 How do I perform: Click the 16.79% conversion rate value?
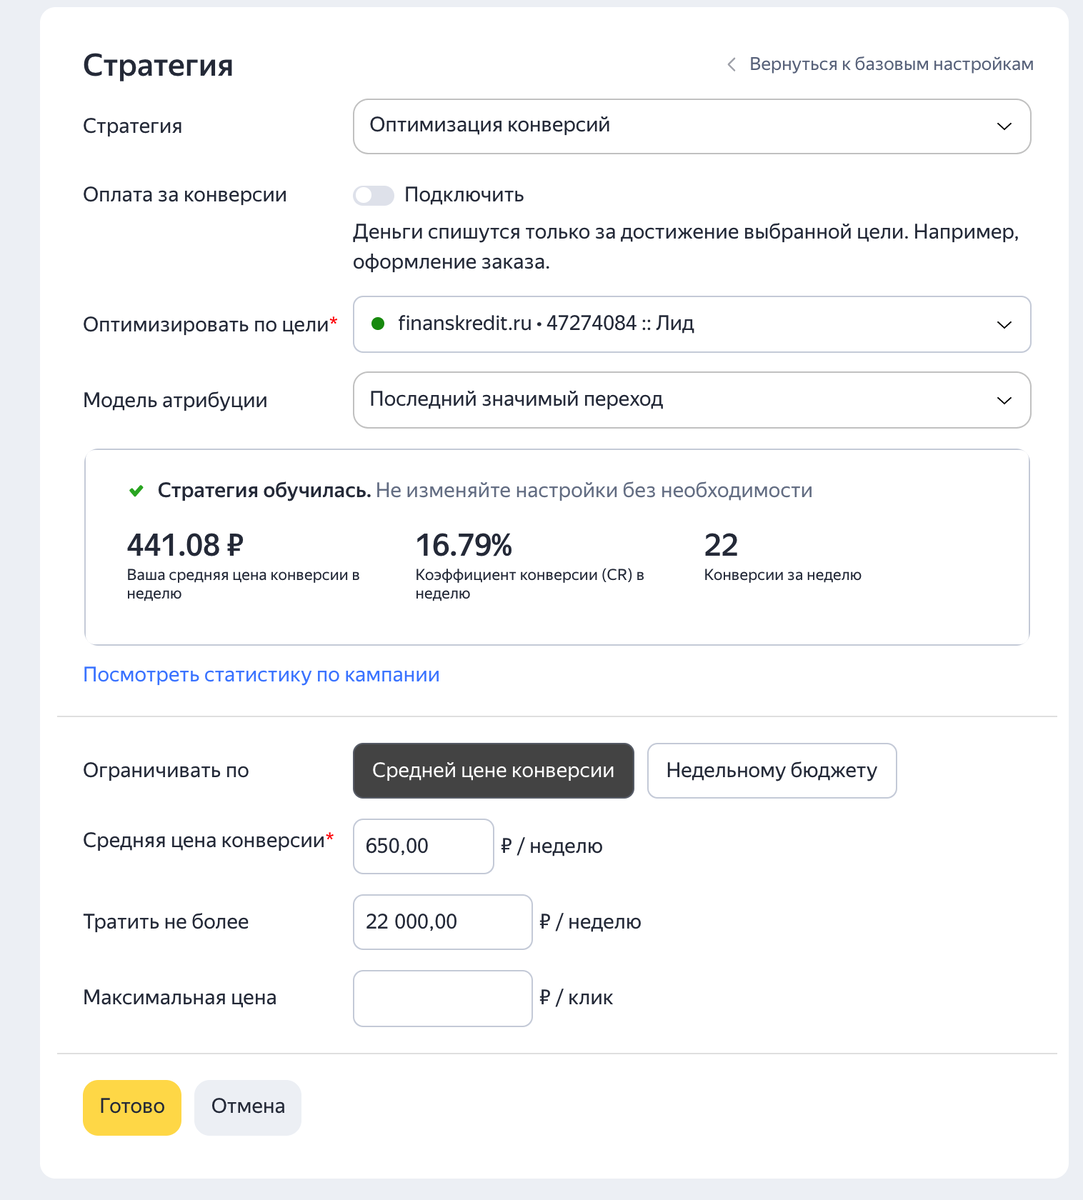(x=464, y=545)
